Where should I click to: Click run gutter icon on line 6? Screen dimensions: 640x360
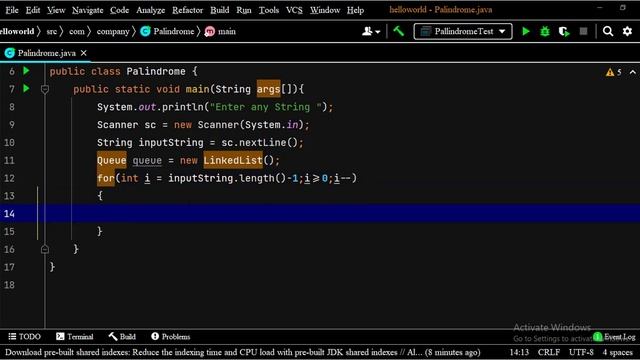point(27,71)
